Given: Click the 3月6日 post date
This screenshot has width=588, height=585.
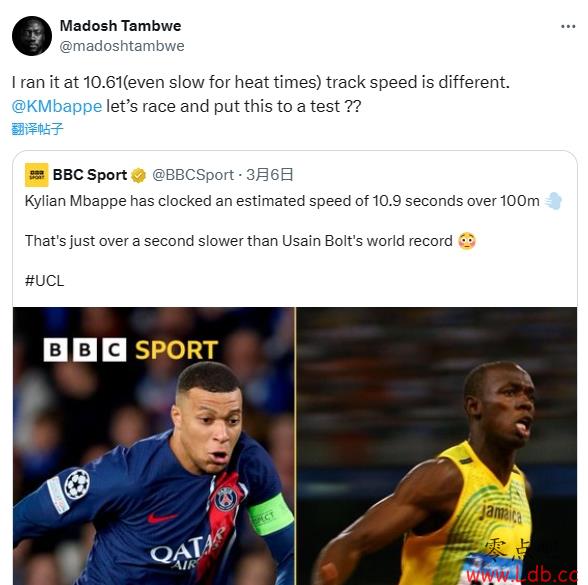Looking at the screenshot, I should [269, 175].
